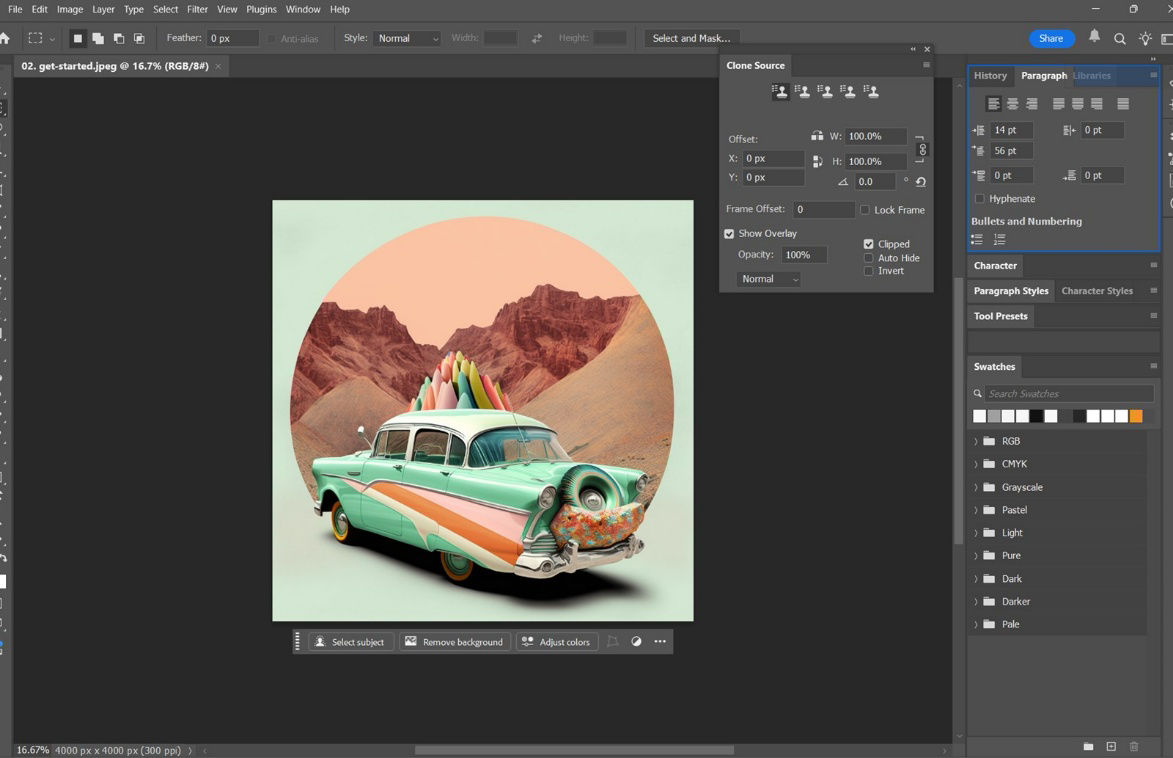This screenshot has height=758, width=1173.
Task: Open the overlay blend mode dropdown showing Normal
Action: pyautogui.click(x=768, y=278)
